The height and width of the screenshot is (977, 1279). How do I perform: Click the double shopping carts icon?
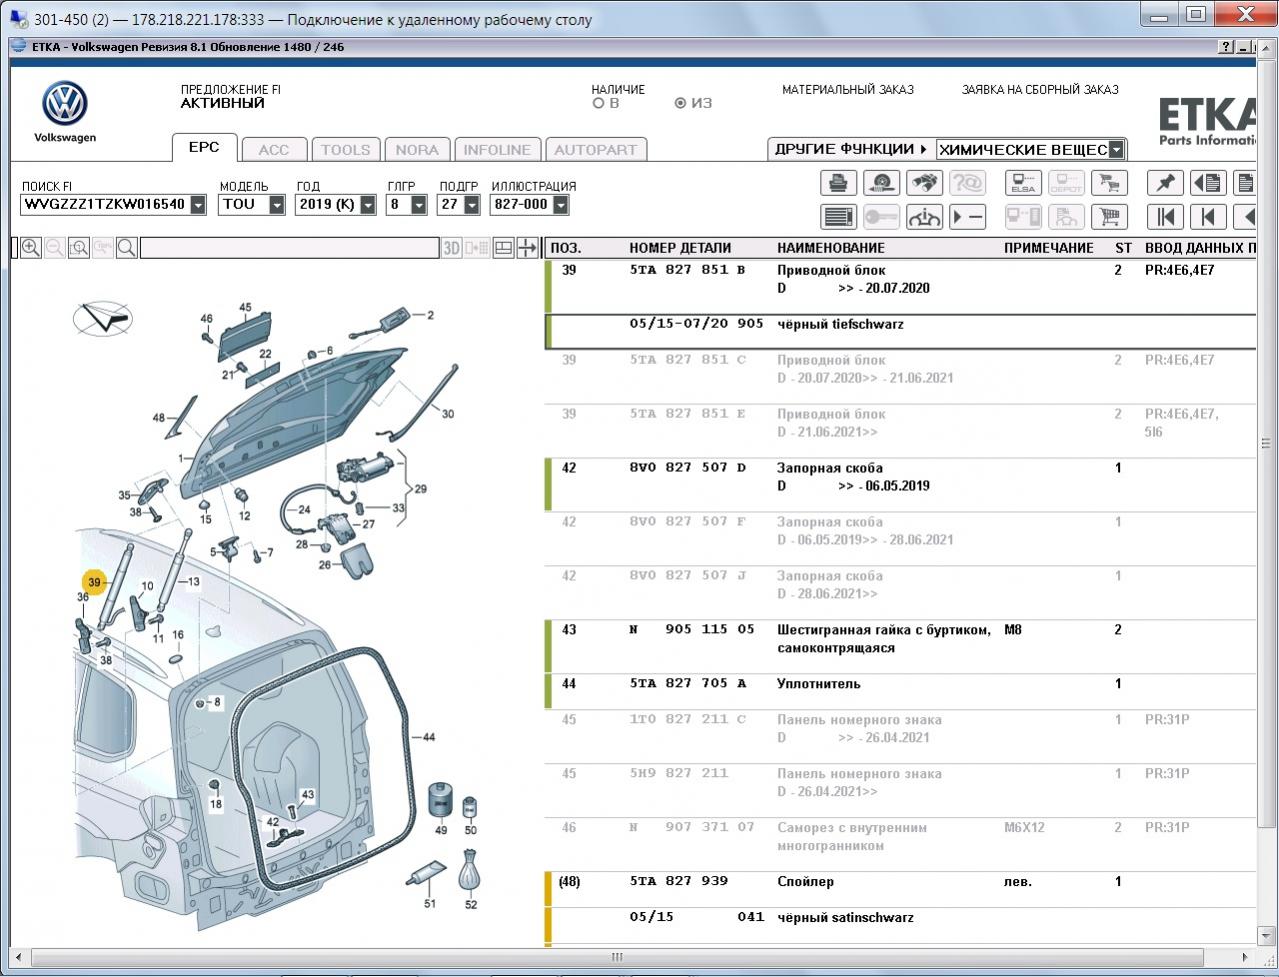pos(1108,183)
